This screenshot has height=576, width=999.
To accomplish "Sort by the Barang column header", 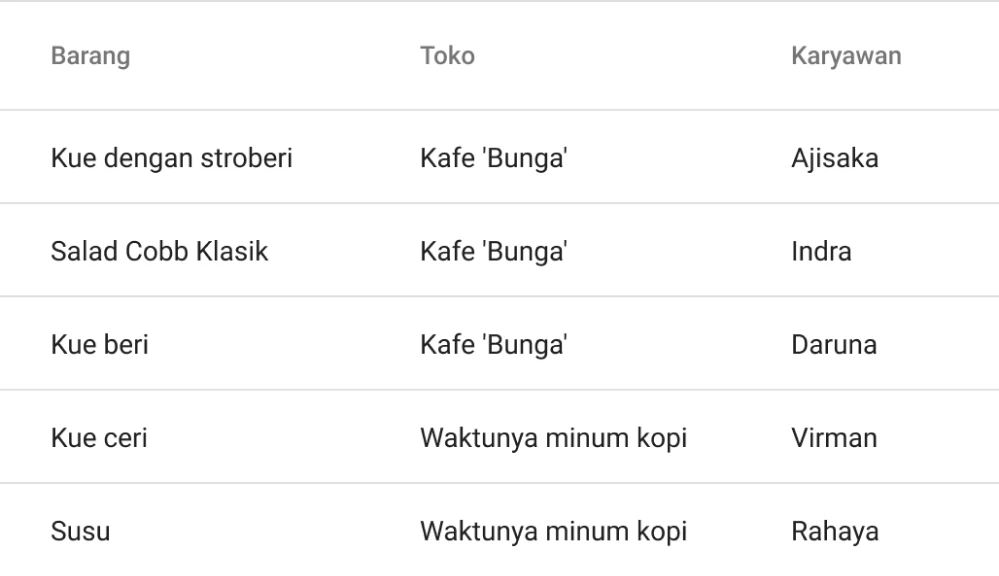I will (91, 56).
